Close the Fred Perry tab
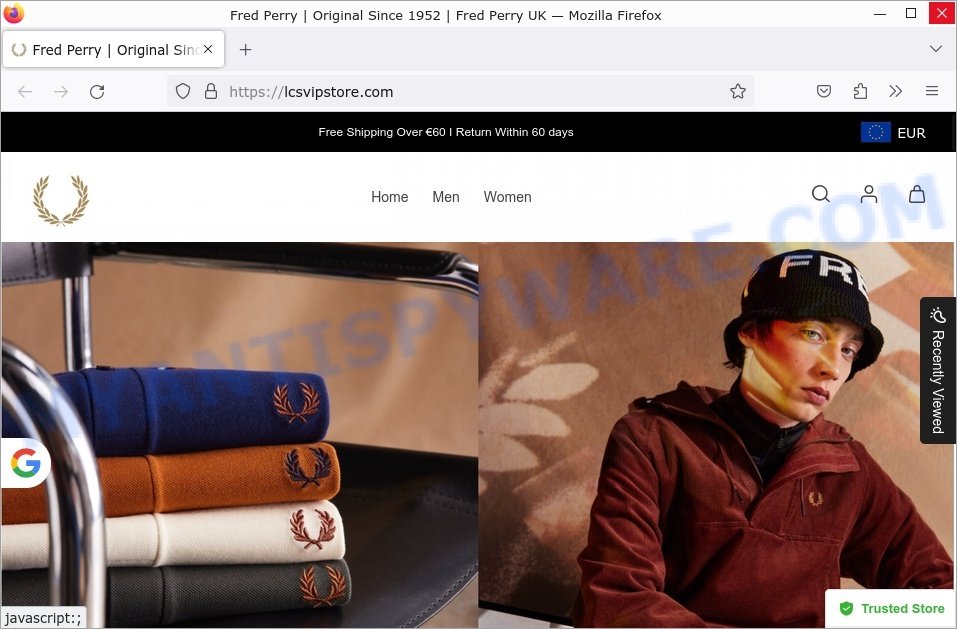This screenshot has height=629, width=957. [x=208, y=49]
